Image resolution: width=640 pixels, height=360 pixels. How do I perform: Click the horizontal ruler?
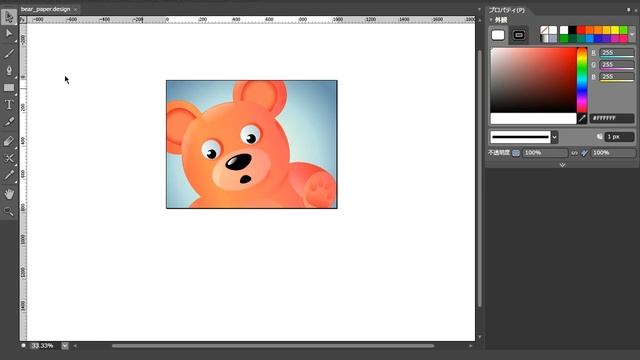point(251,20)
